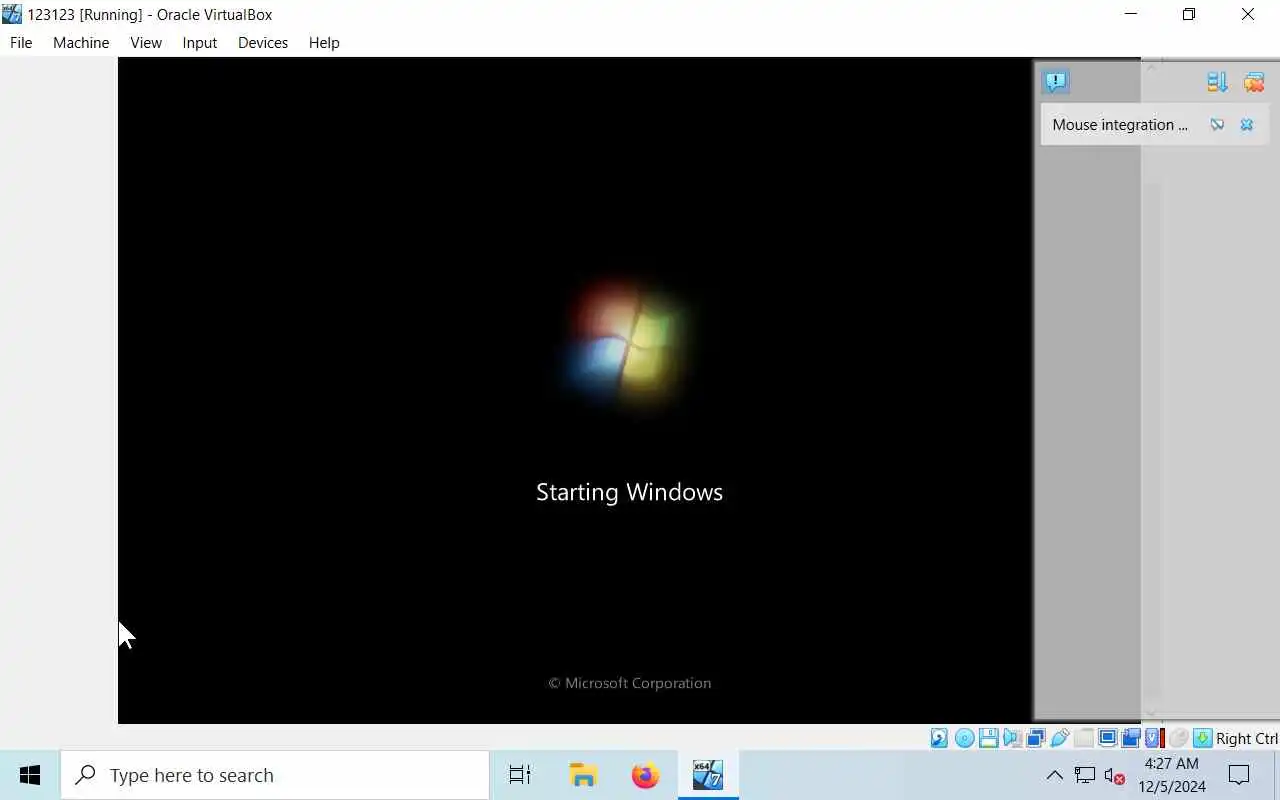
Task: Click the delete all notifications icon
Action: coord(1254,82)
